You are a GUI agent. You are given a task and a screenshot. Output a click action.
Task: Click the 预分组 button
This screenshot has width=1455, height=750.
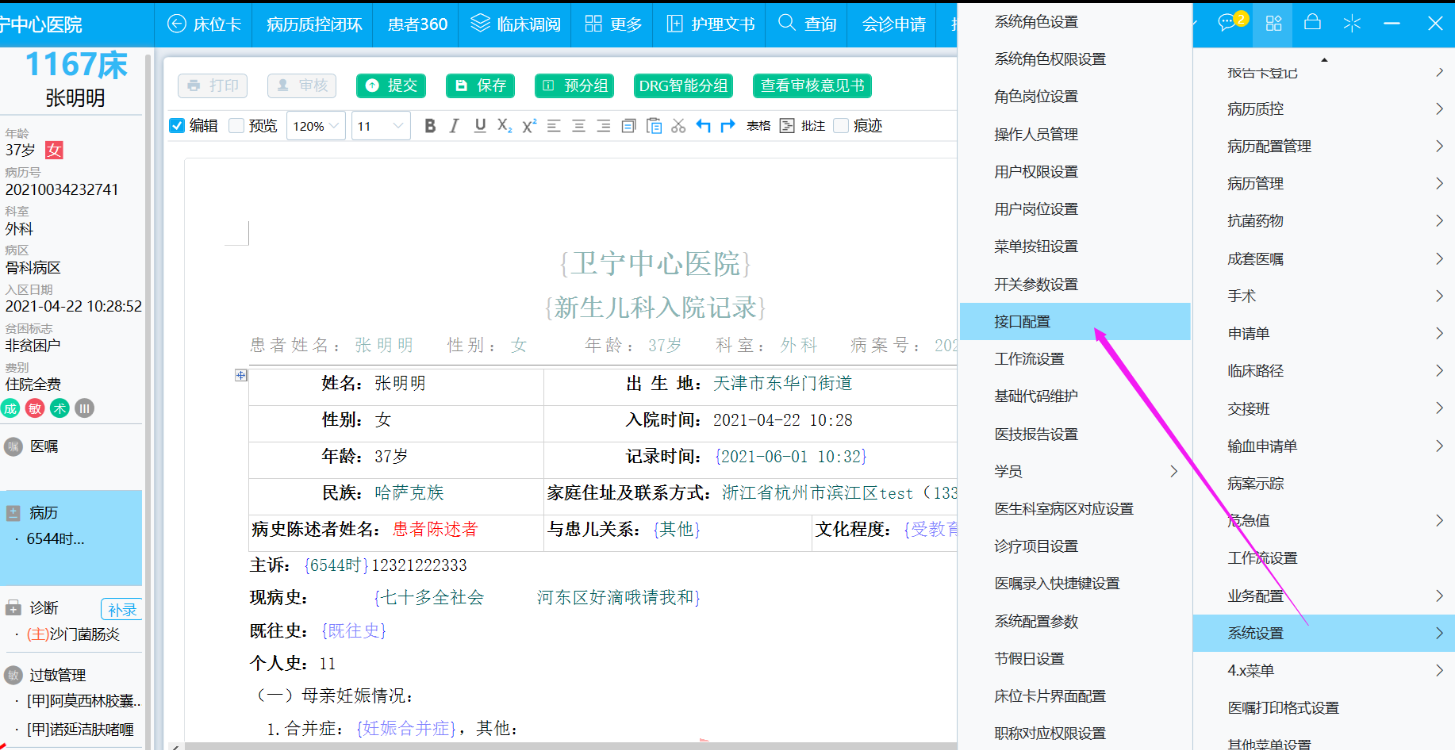point(574,86)
